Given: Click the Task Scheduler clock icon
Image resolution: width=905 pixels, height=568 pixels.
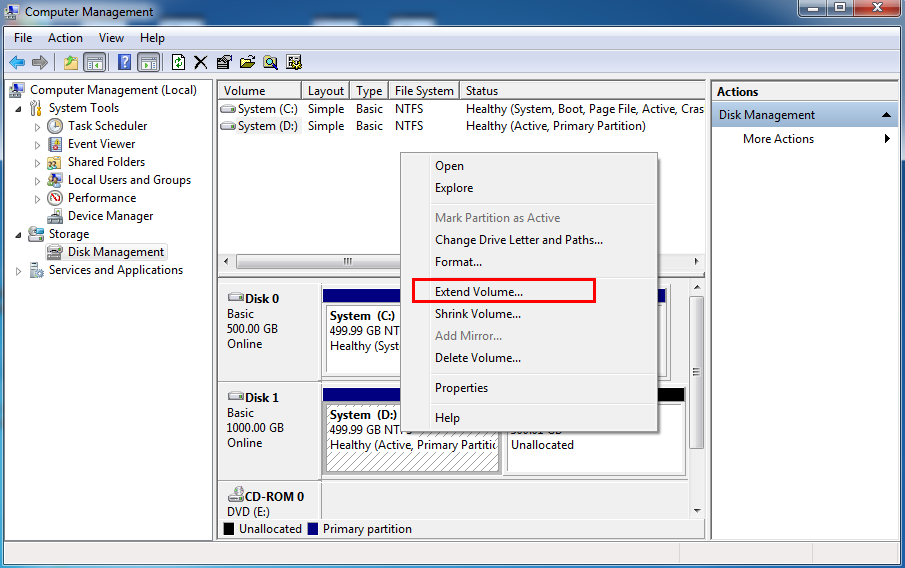Looking at the screenshot, I should coord(55,126).
